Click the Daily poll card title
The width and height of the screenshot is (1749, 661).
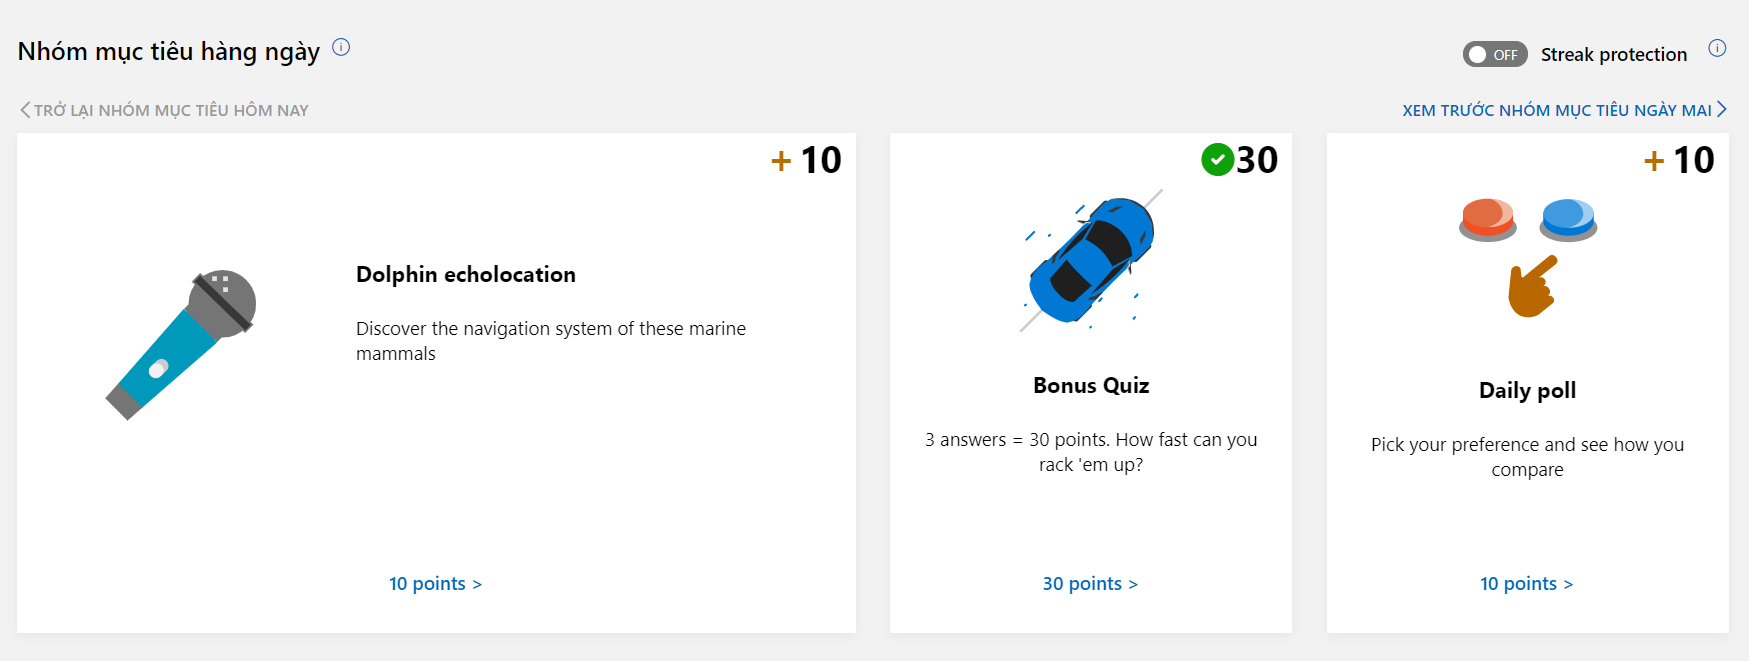click(x=1527, y=390)
